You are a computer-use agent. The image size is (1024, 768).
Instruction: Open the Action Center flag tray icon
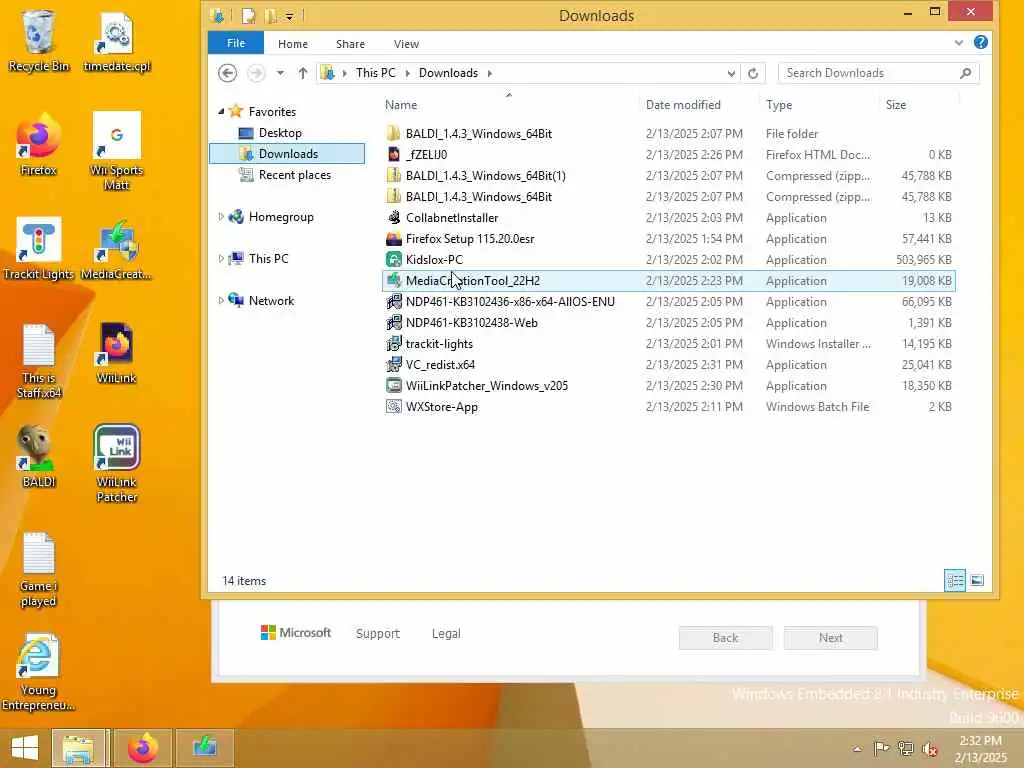pos(882,748)
